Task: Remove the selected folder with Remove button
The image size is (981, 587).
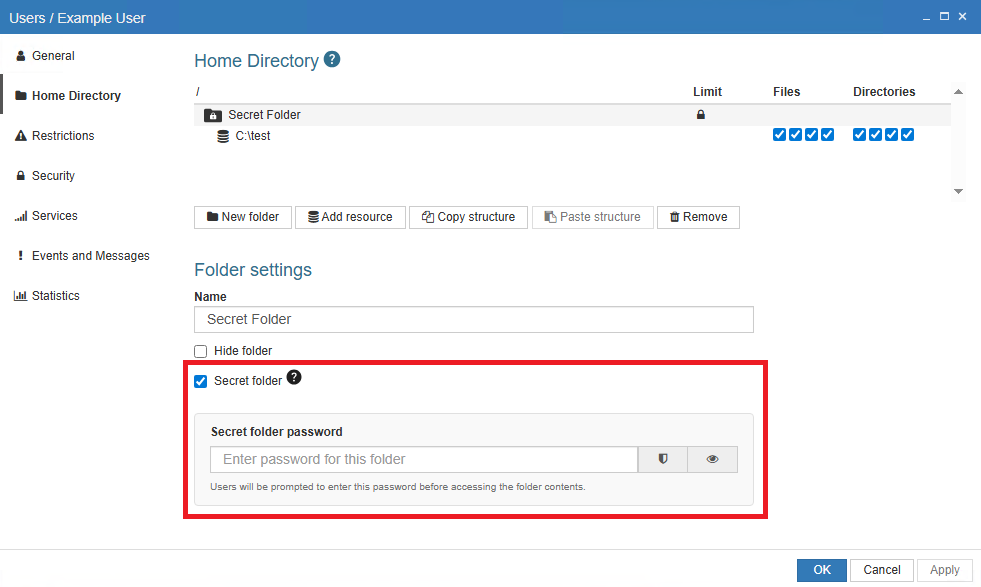Action: pos(698,217)
